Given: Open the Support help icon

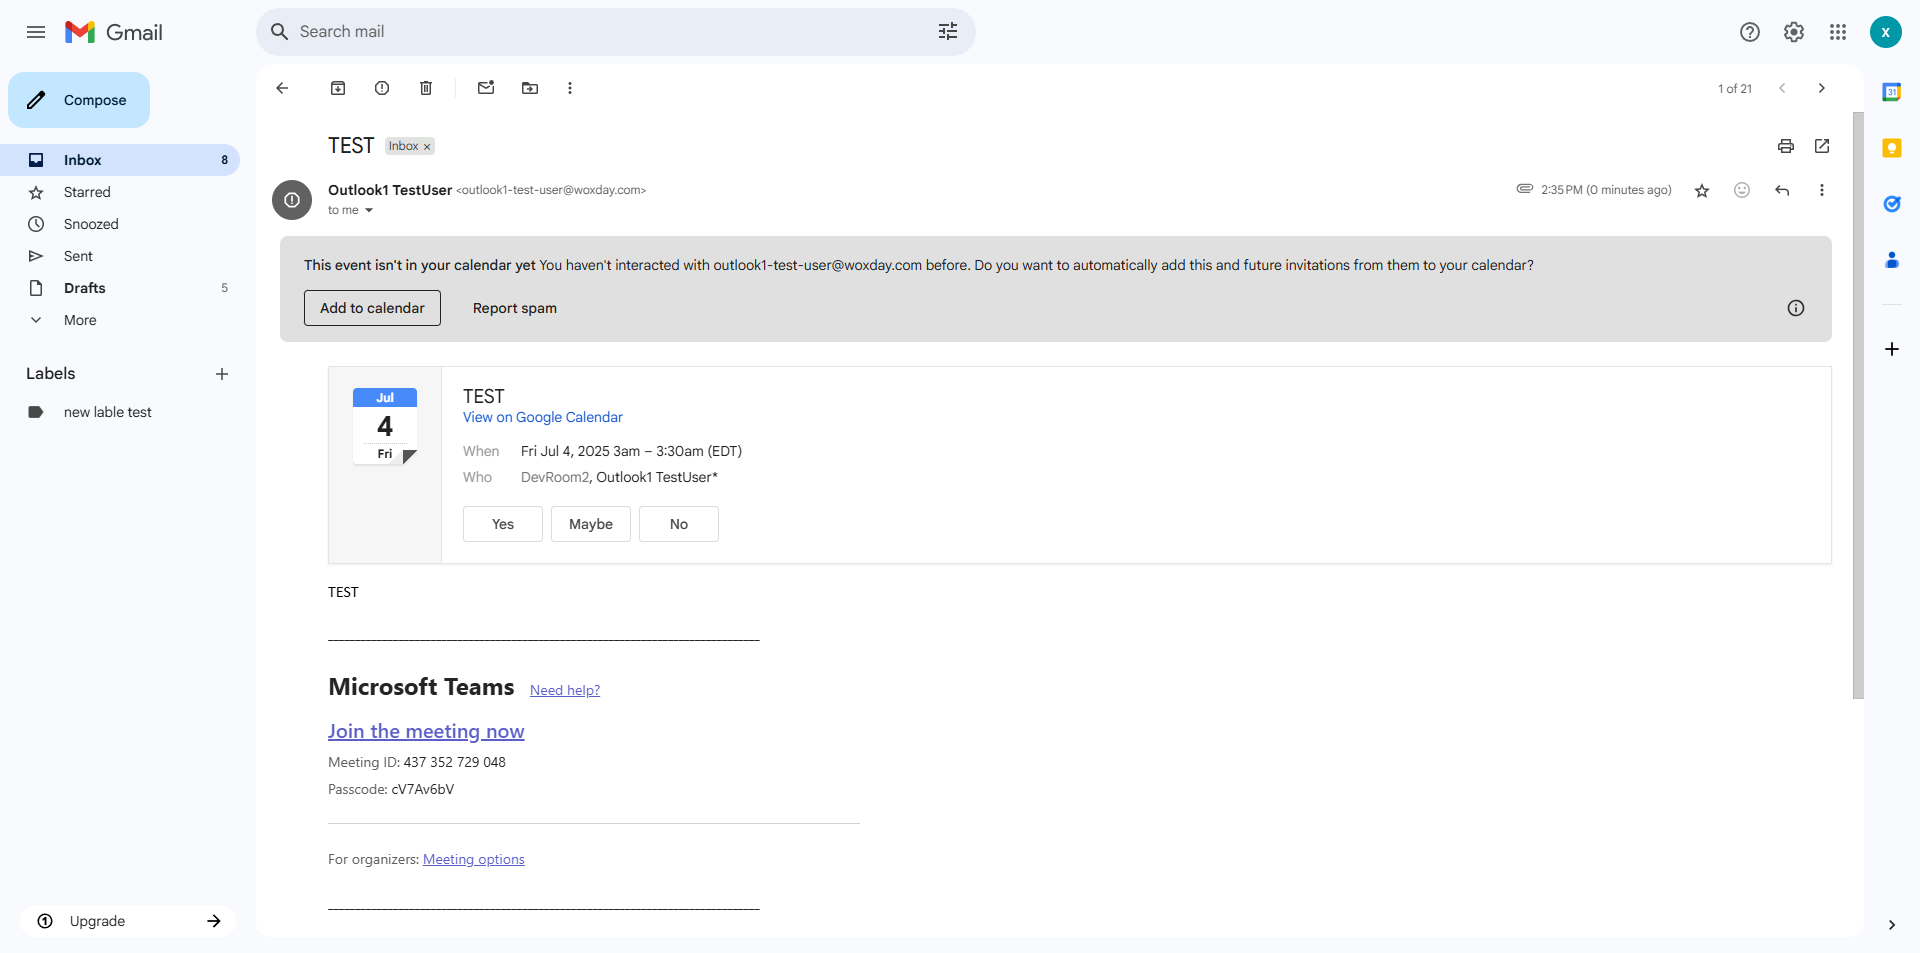Looking at the screenshot, I should pos(1750,32).
